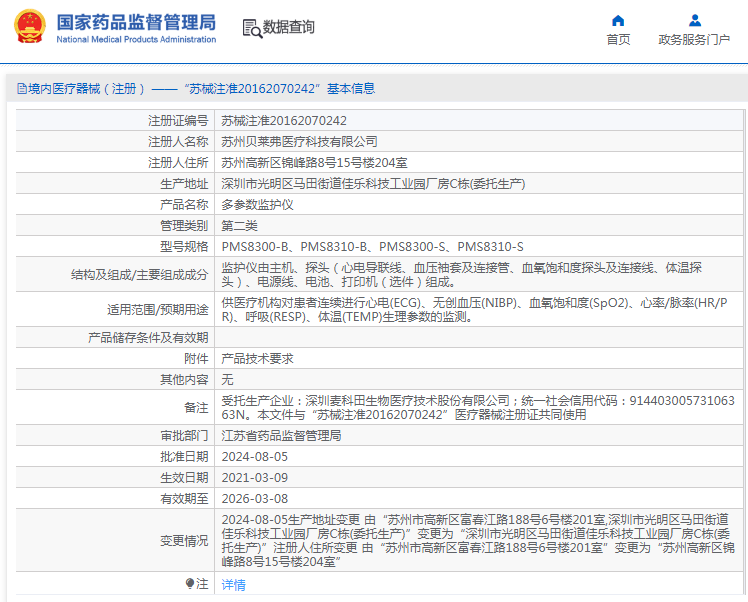Click the 注册人名称 label cell

pos(115,142)
